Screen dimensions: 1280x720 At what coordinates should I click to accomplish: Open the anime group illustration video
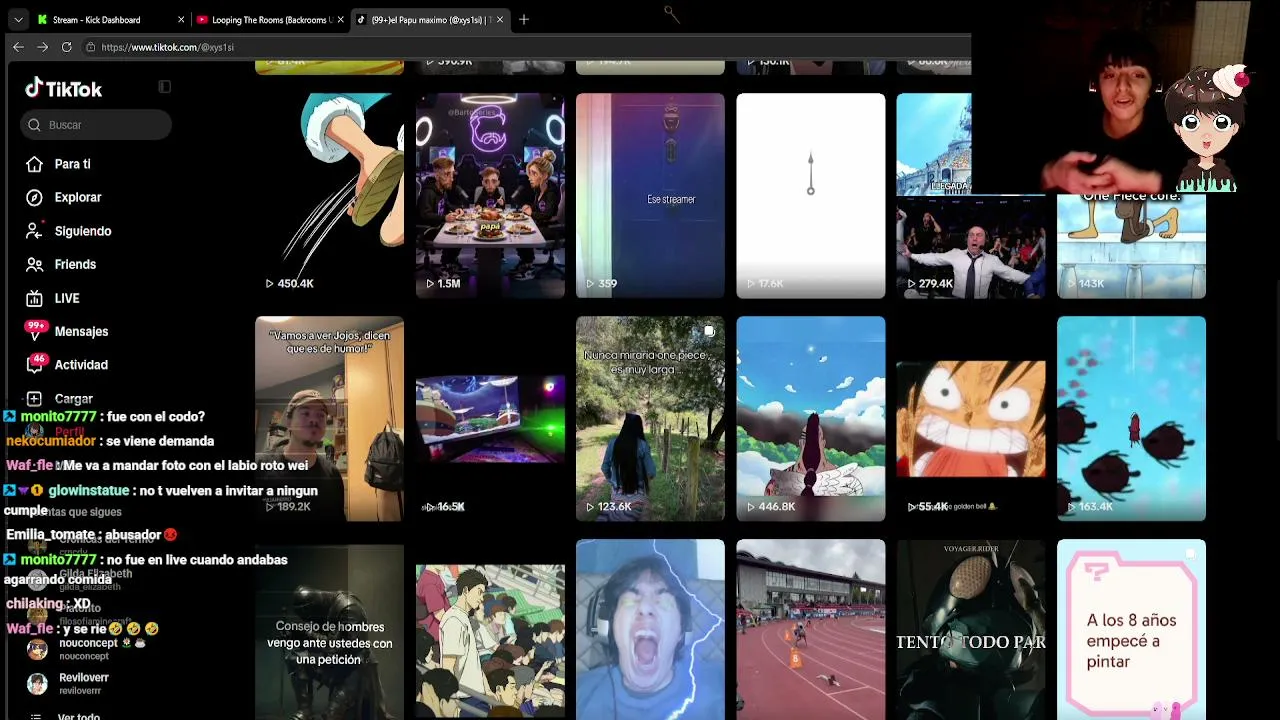tap(490, 630)
